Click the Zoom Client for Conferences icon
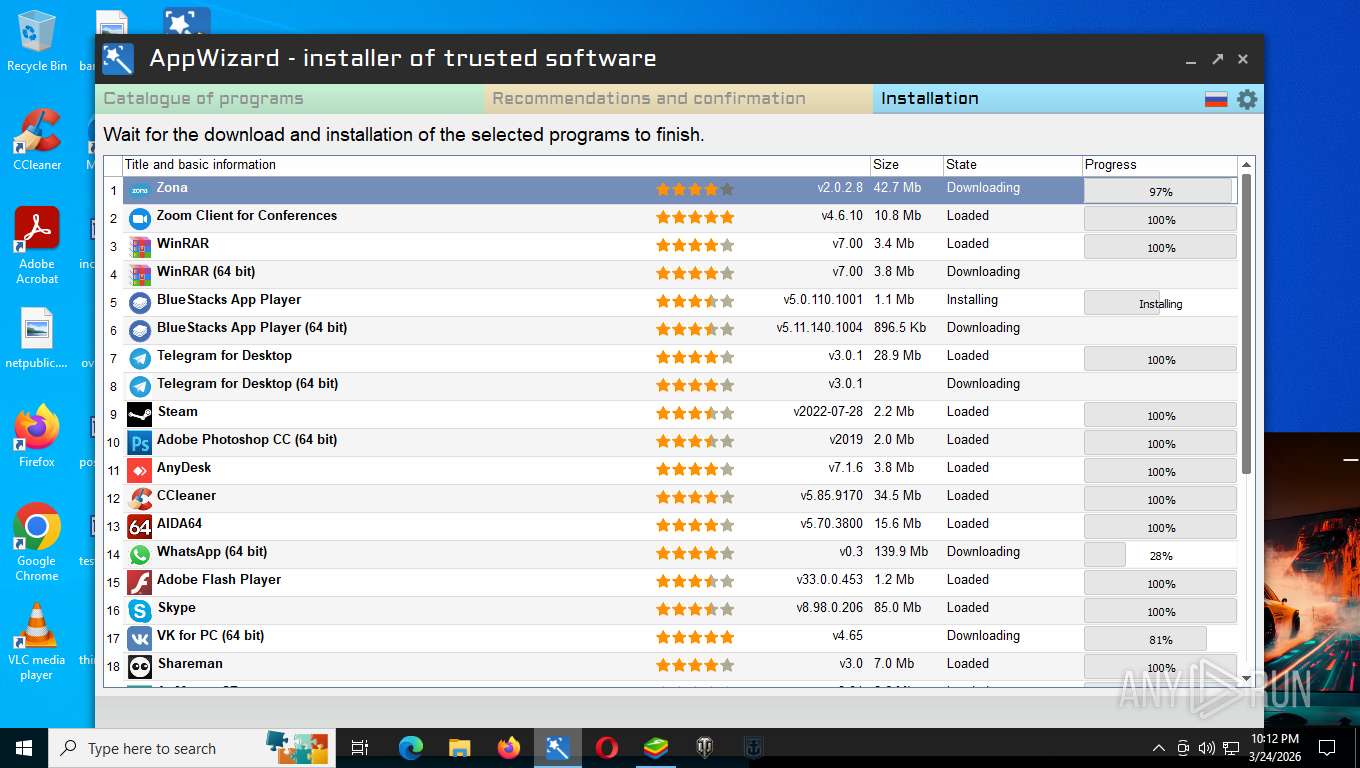1360x768 pixels. 140,218
